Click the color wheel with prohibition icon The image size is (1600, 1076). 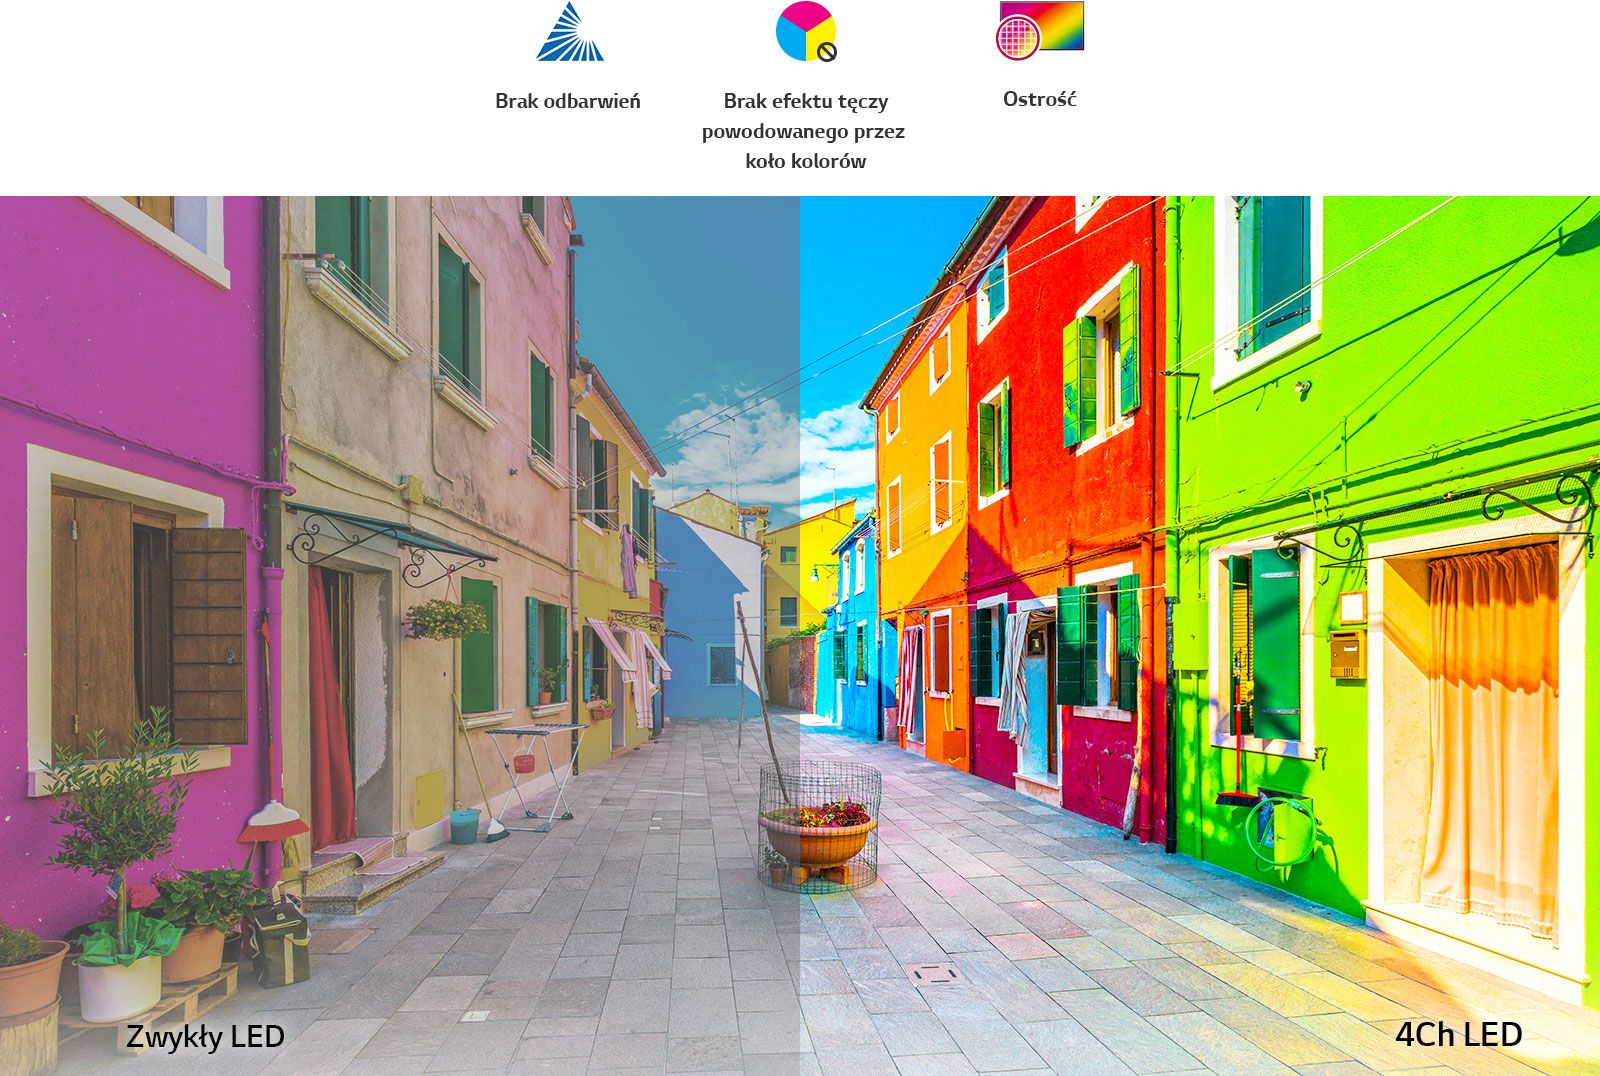click(806, 32)
